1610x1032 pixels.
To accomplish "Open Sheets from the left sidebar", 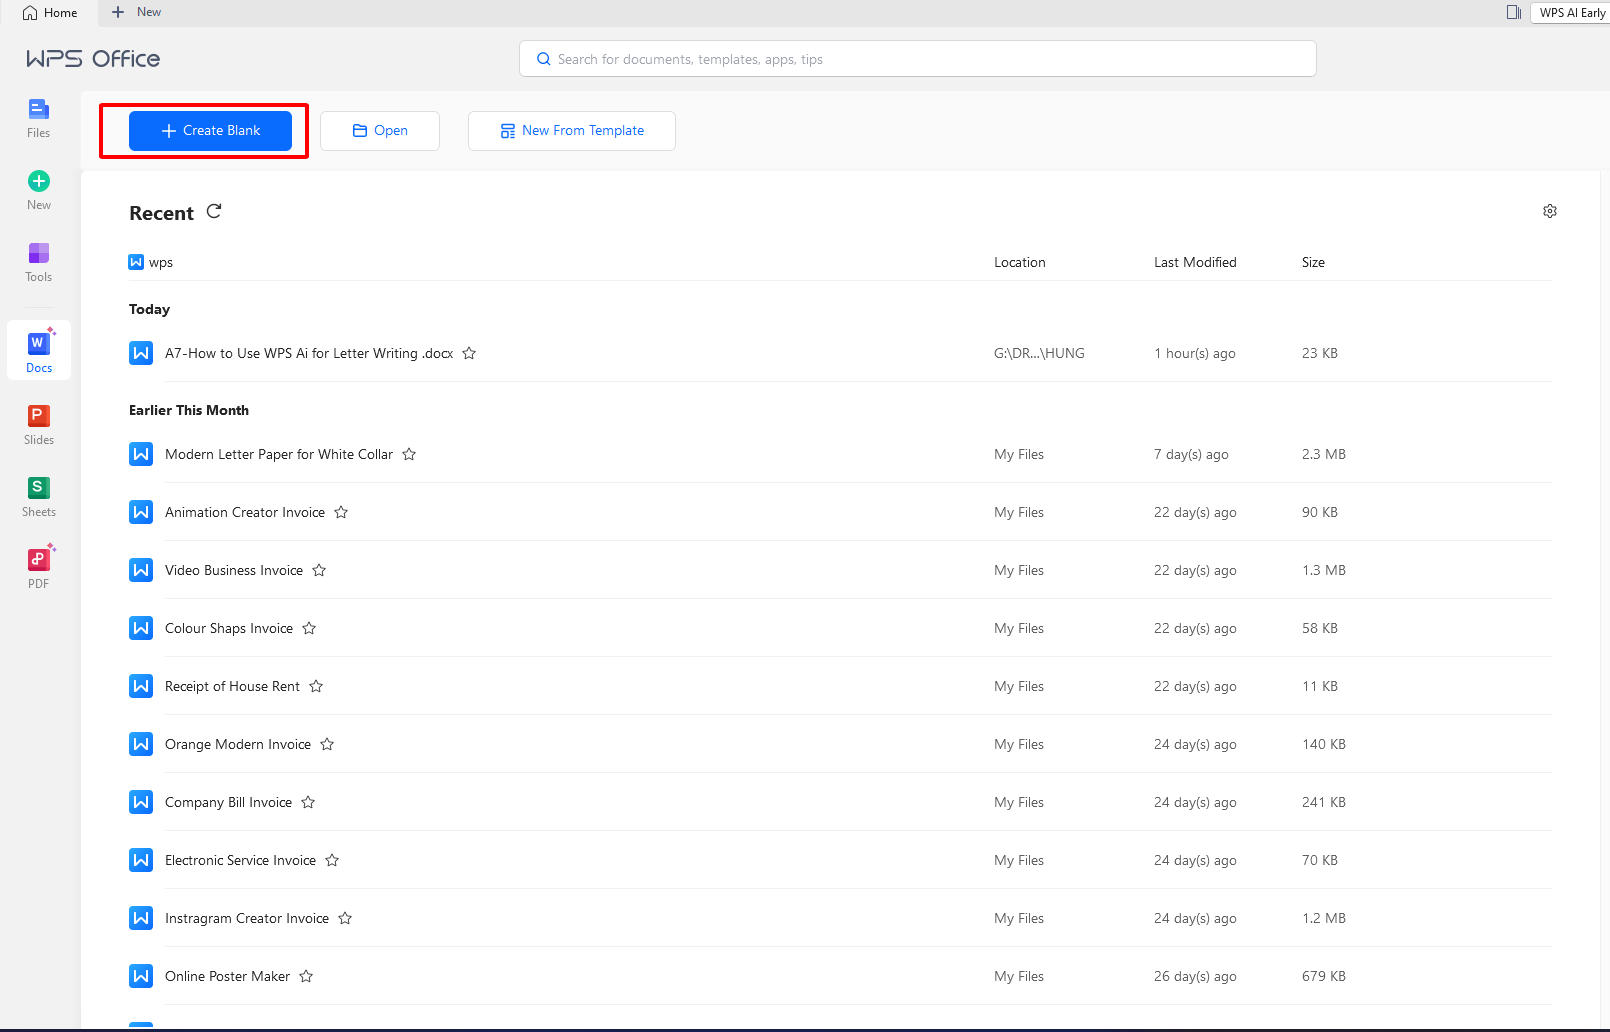I will coord(38,494).
